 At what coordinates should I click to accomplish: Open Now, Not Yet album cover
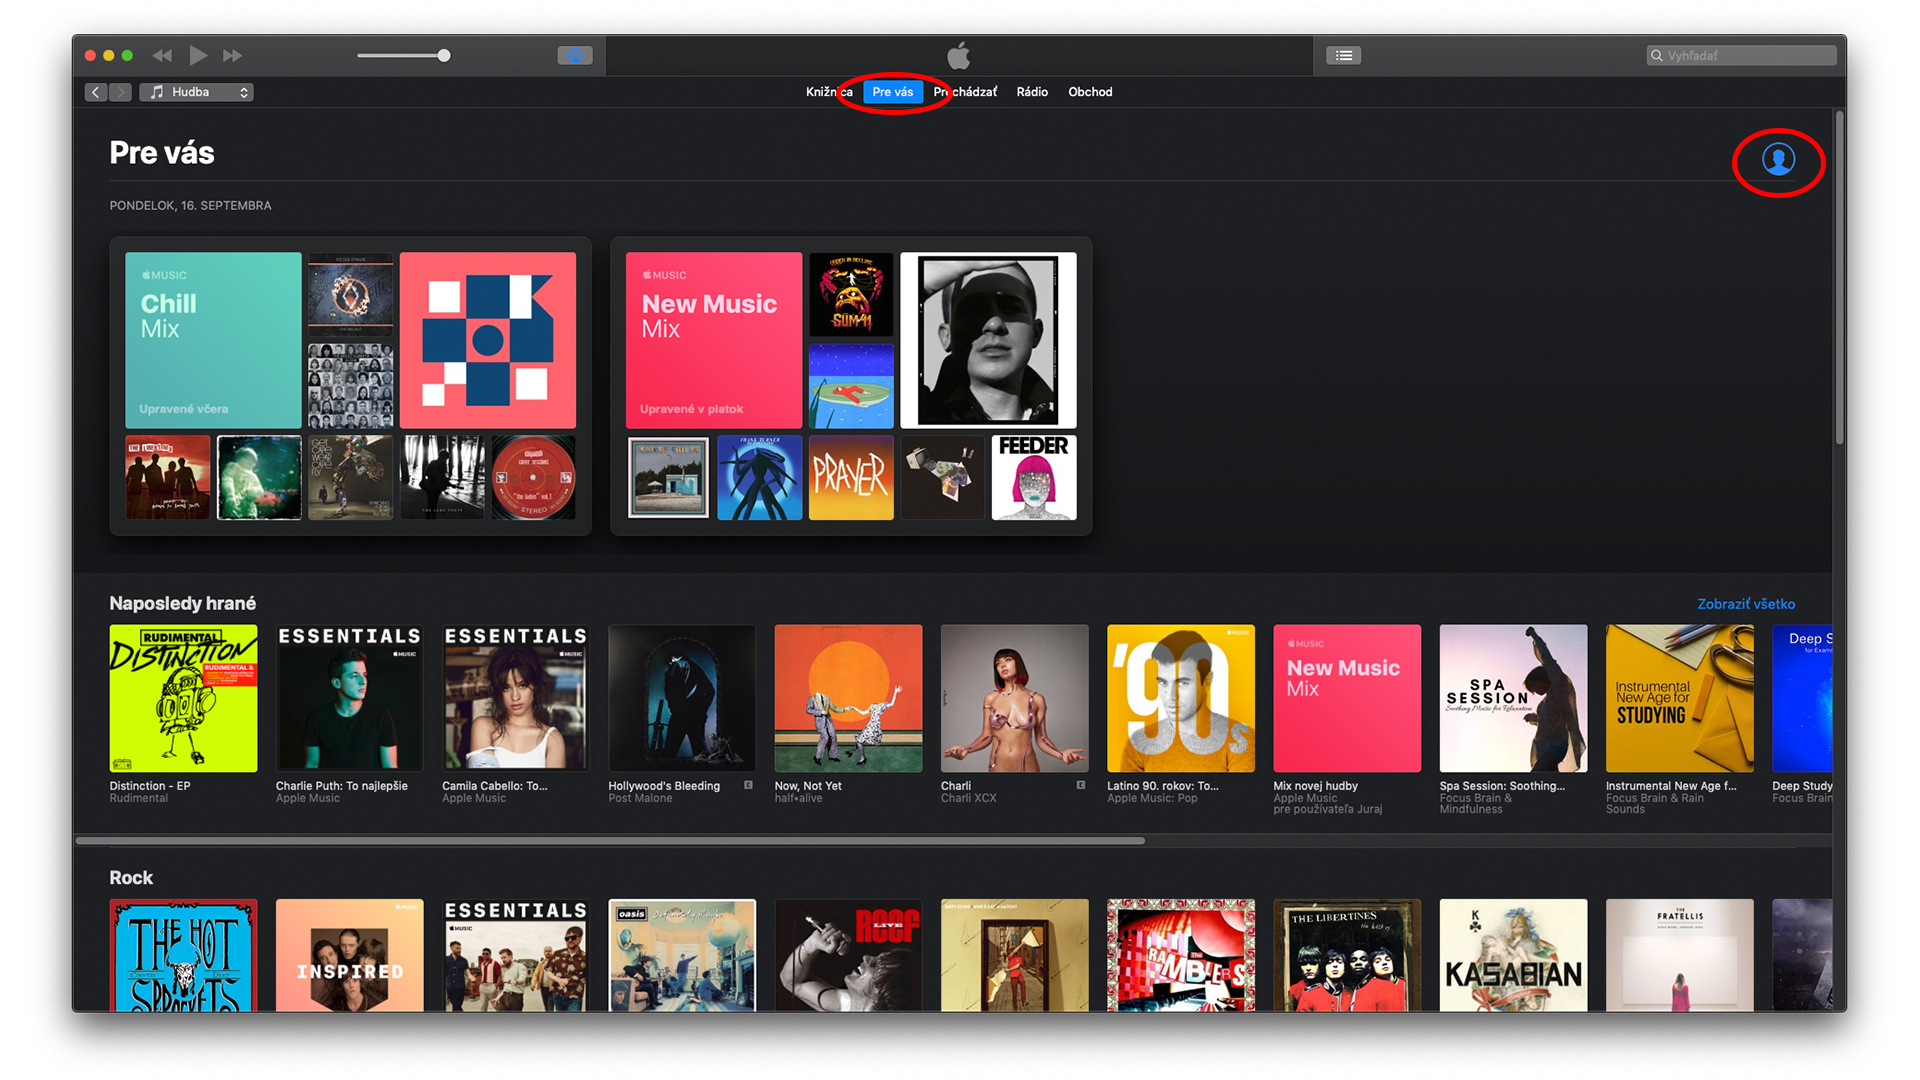click(x=848, y=698)
